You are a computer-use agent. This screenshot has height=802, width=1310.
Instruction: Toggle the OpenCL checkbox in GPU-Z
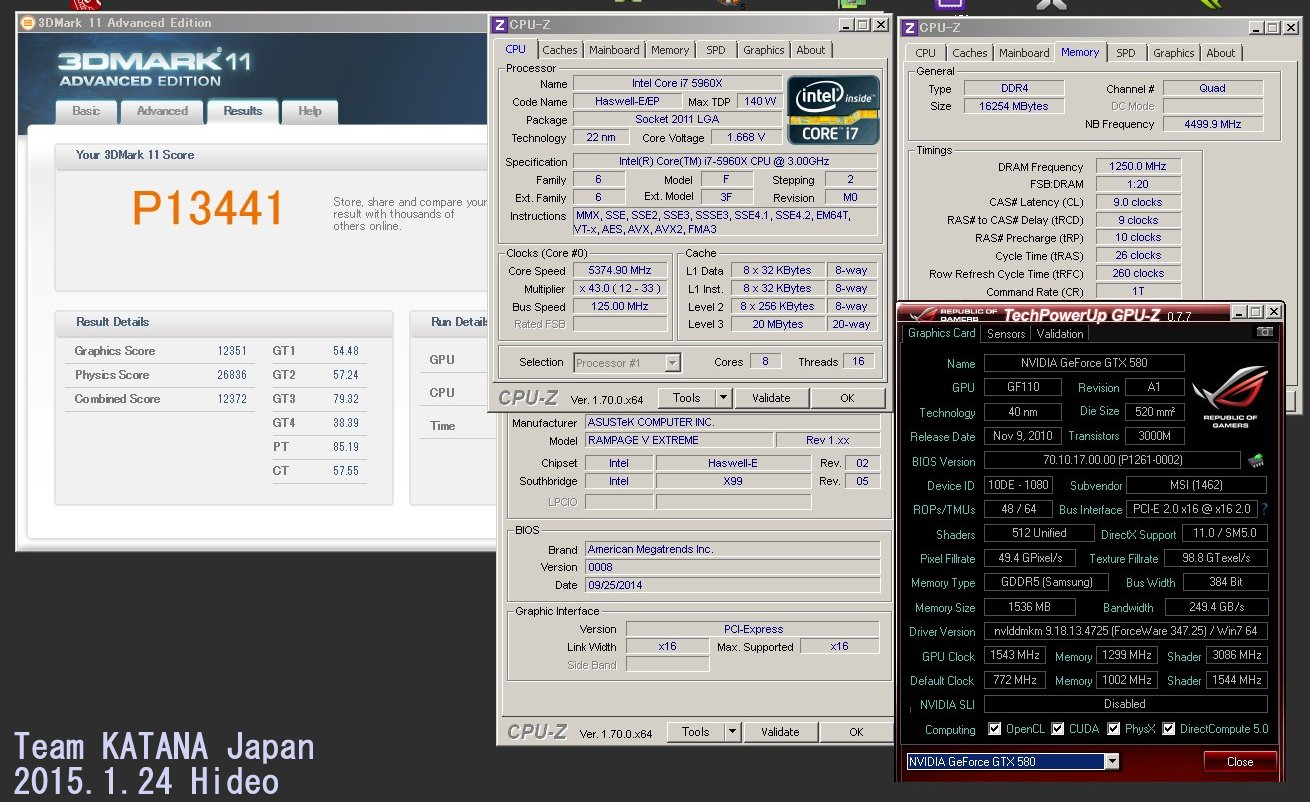994,729
